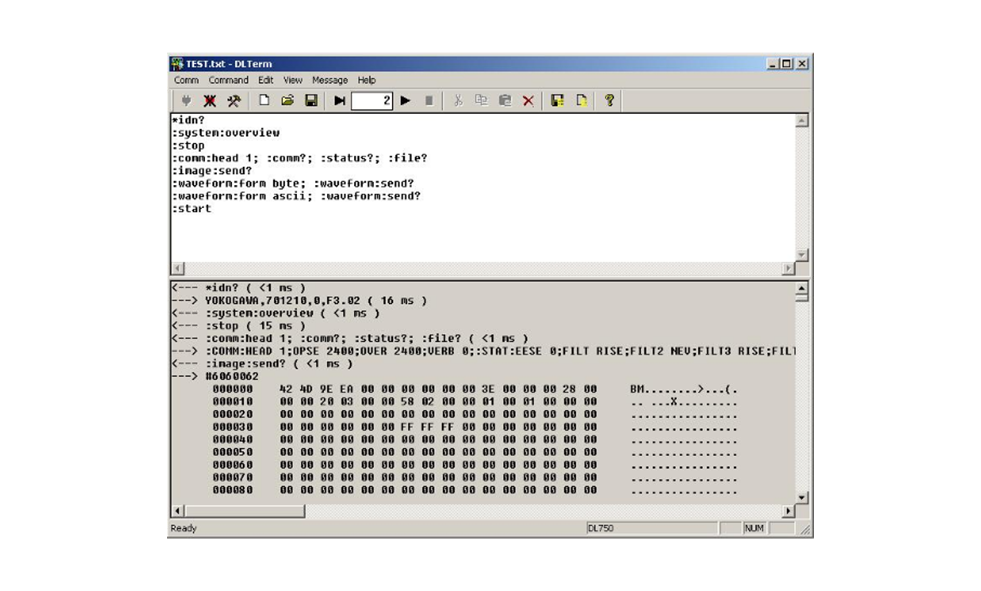
Task: Click the red X delete icon
Action: (528, 101)
